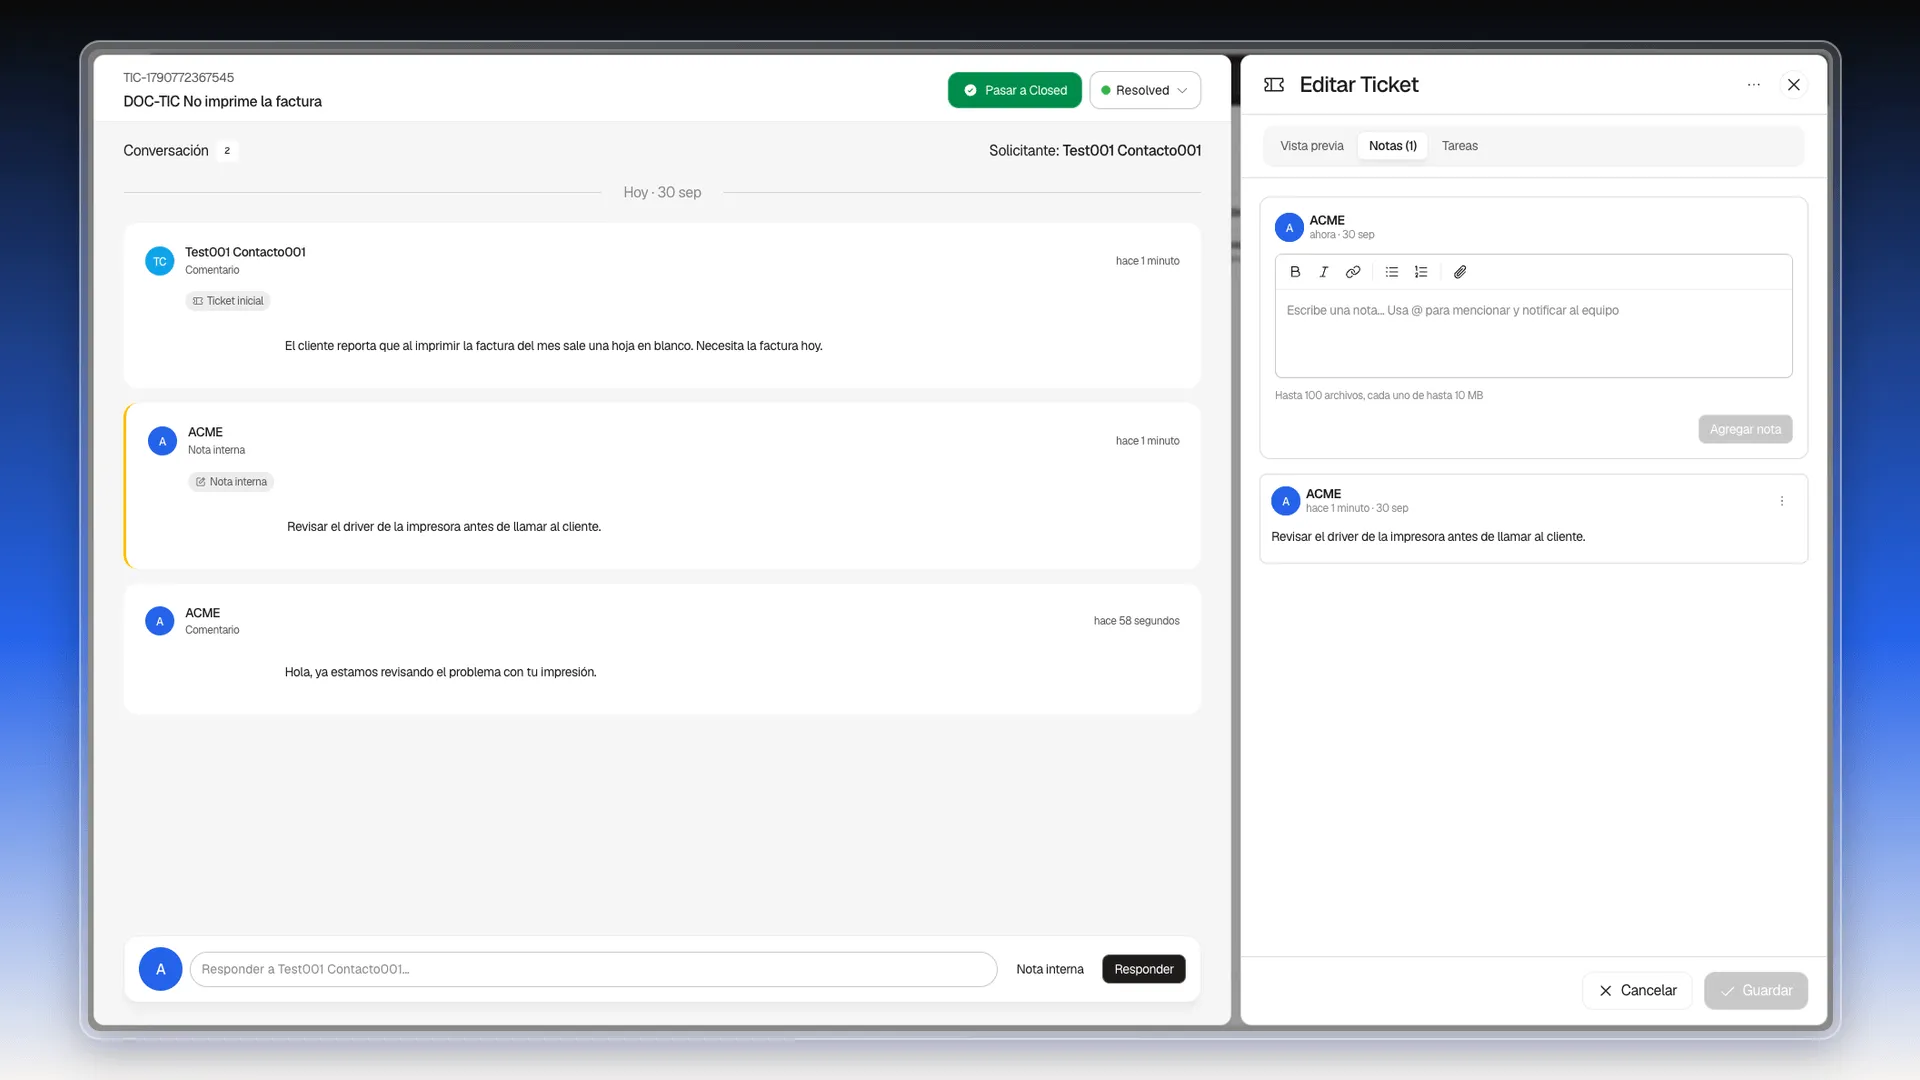Focus the Responder a Test001 Contacto001 field
1920x1080 pixels.
tap(593, 969)
